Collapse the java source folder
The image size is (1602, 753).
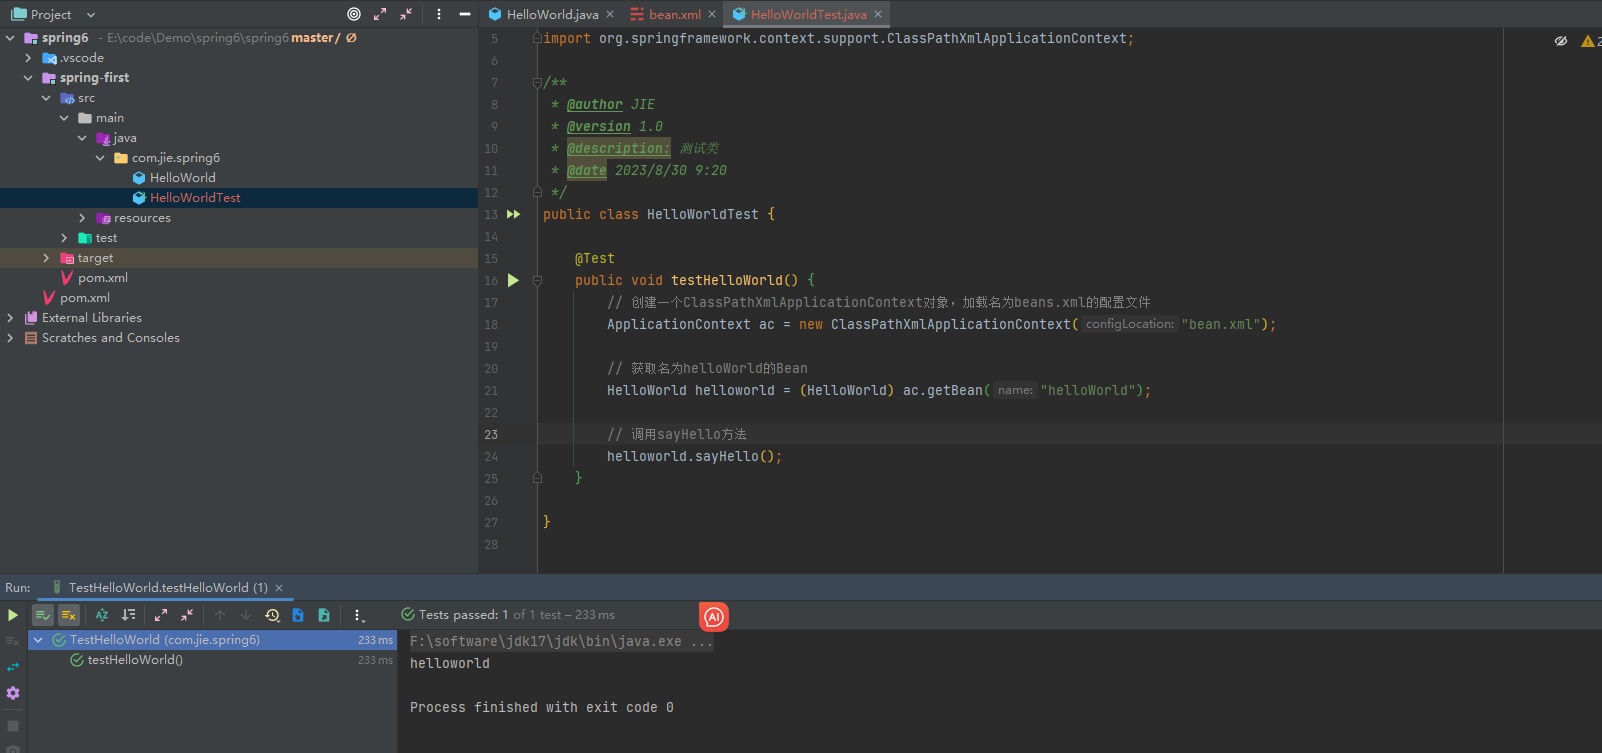[82, 138]
